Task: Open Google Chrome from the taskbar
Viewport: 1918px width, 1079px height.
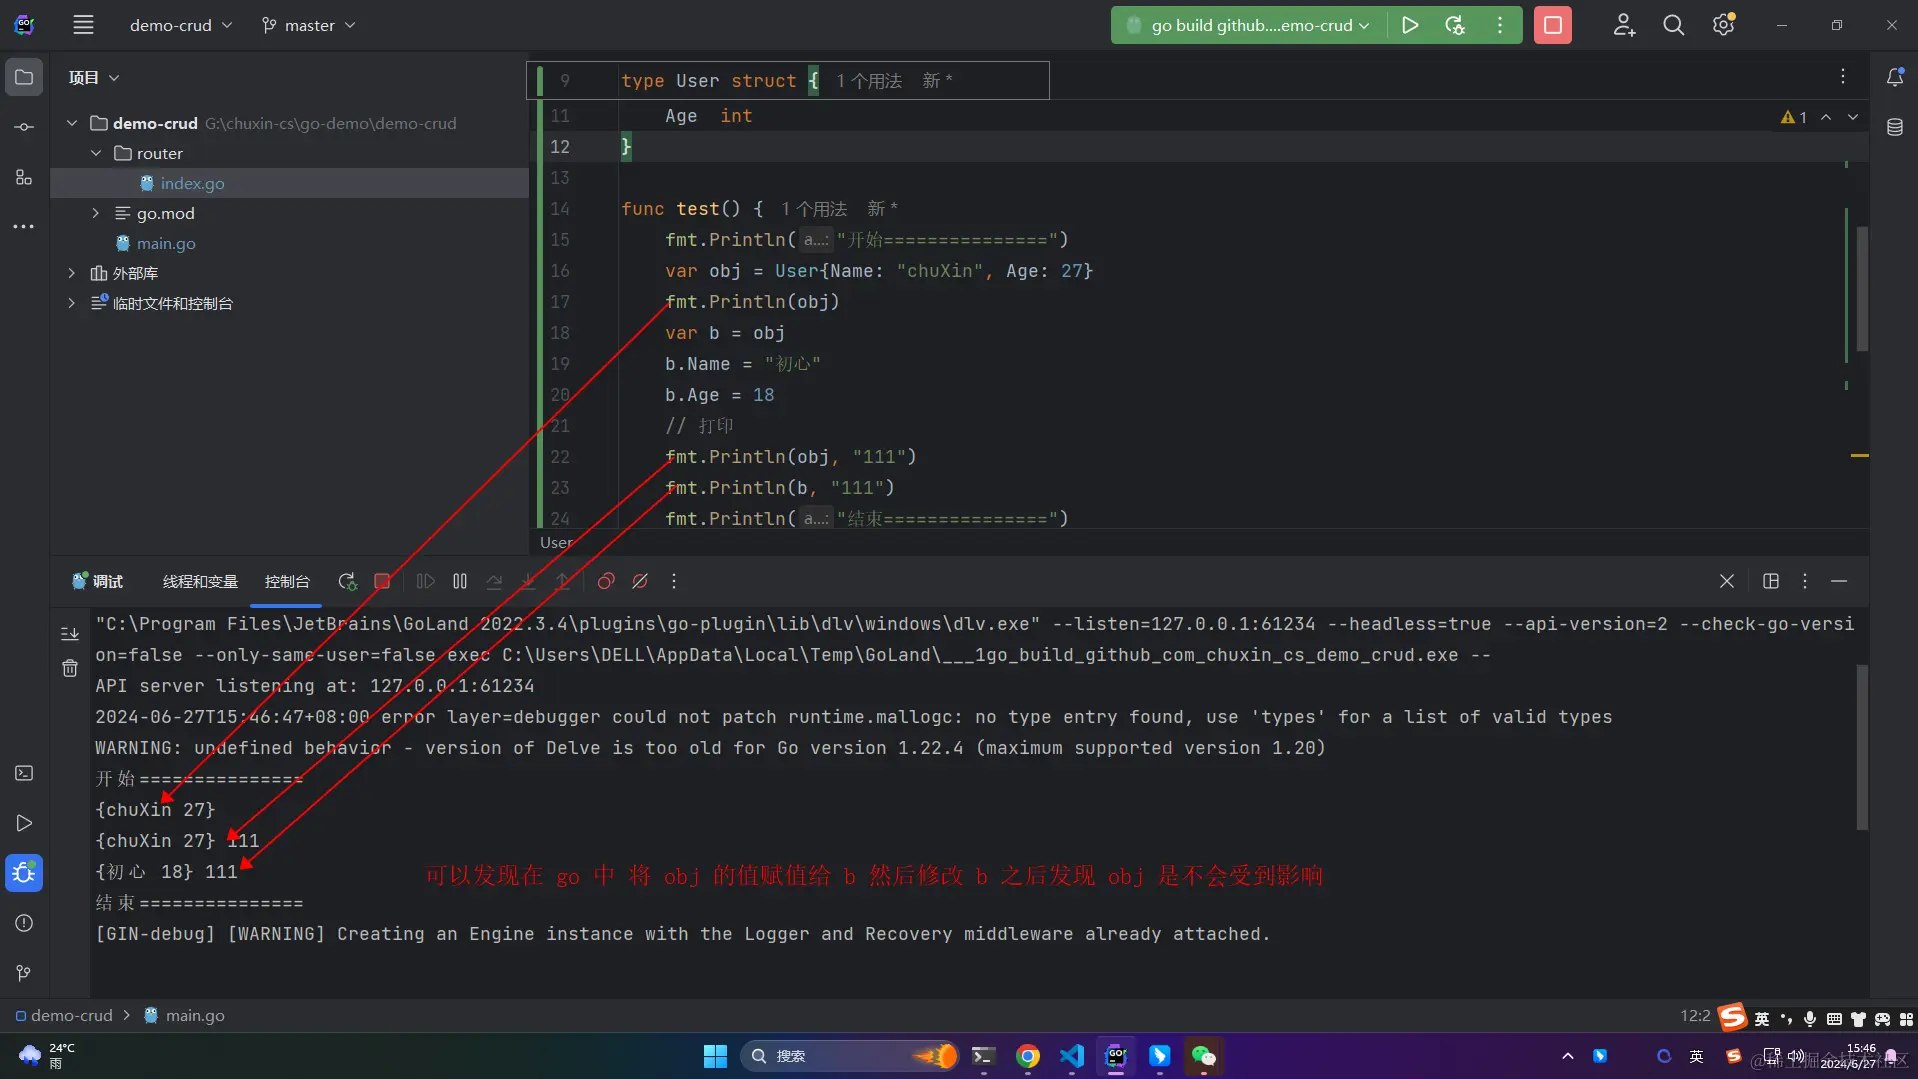Action: [x=1028, y=1056]
